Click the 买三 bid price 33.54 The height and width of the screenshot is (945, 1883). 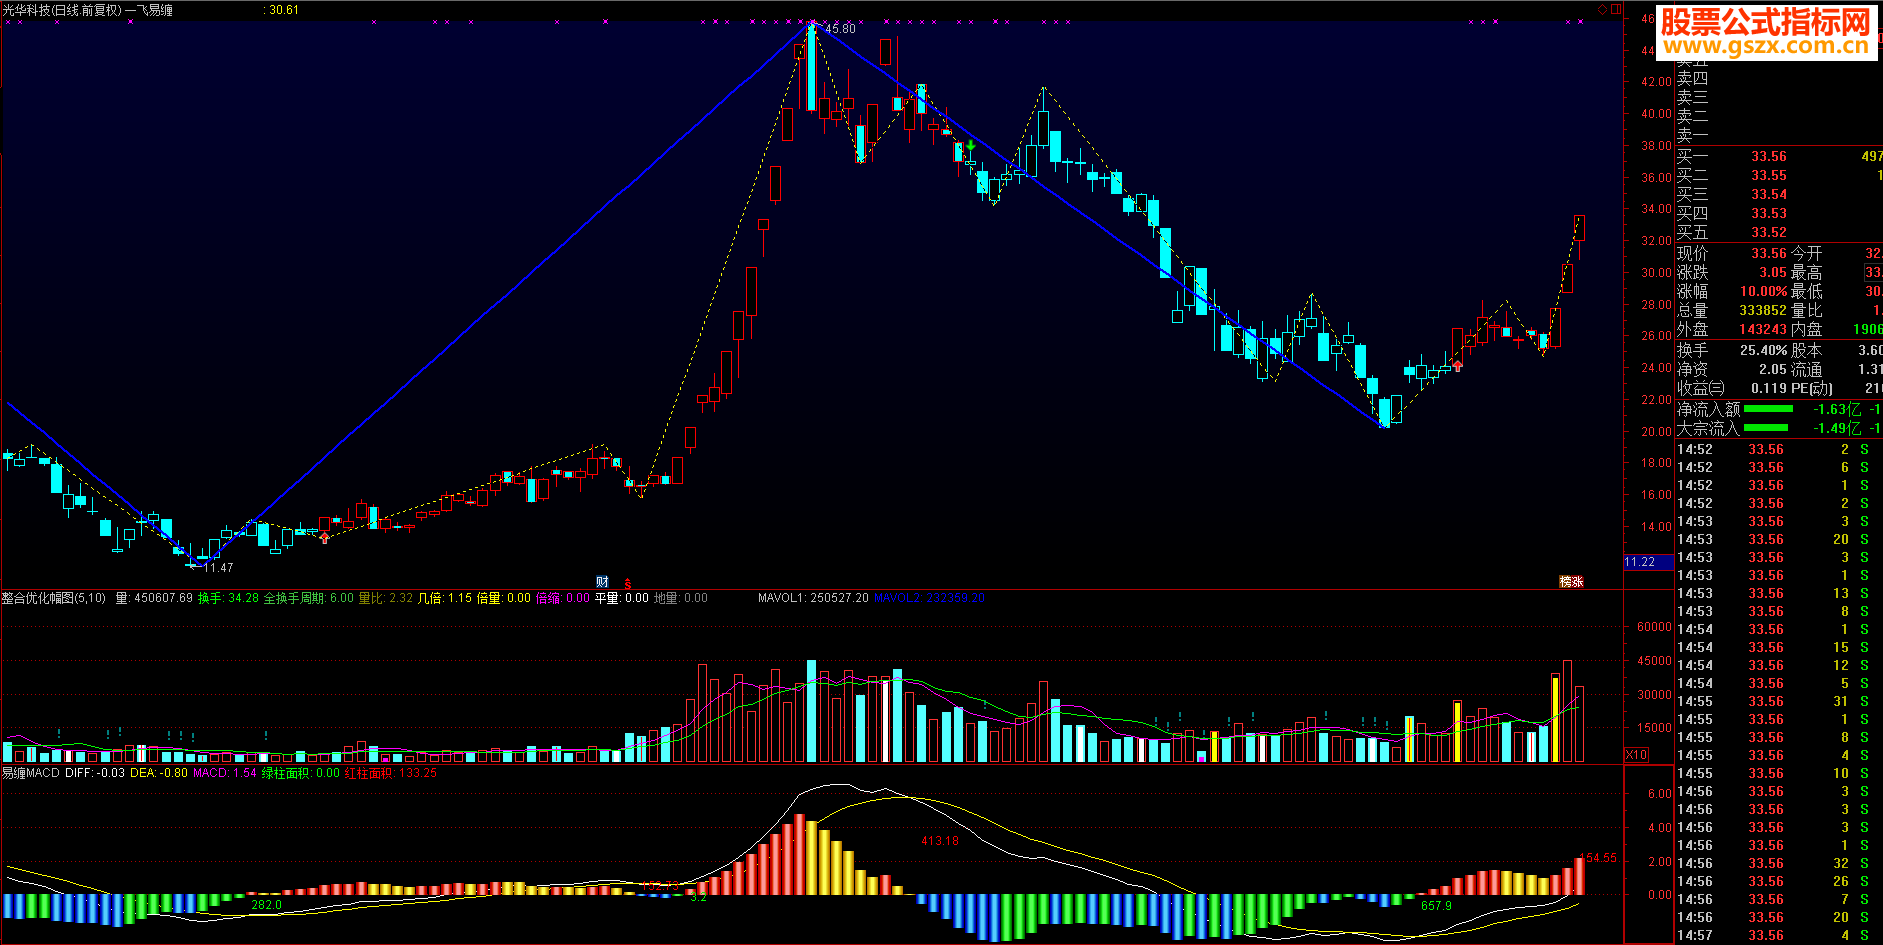coord(1768,194)
